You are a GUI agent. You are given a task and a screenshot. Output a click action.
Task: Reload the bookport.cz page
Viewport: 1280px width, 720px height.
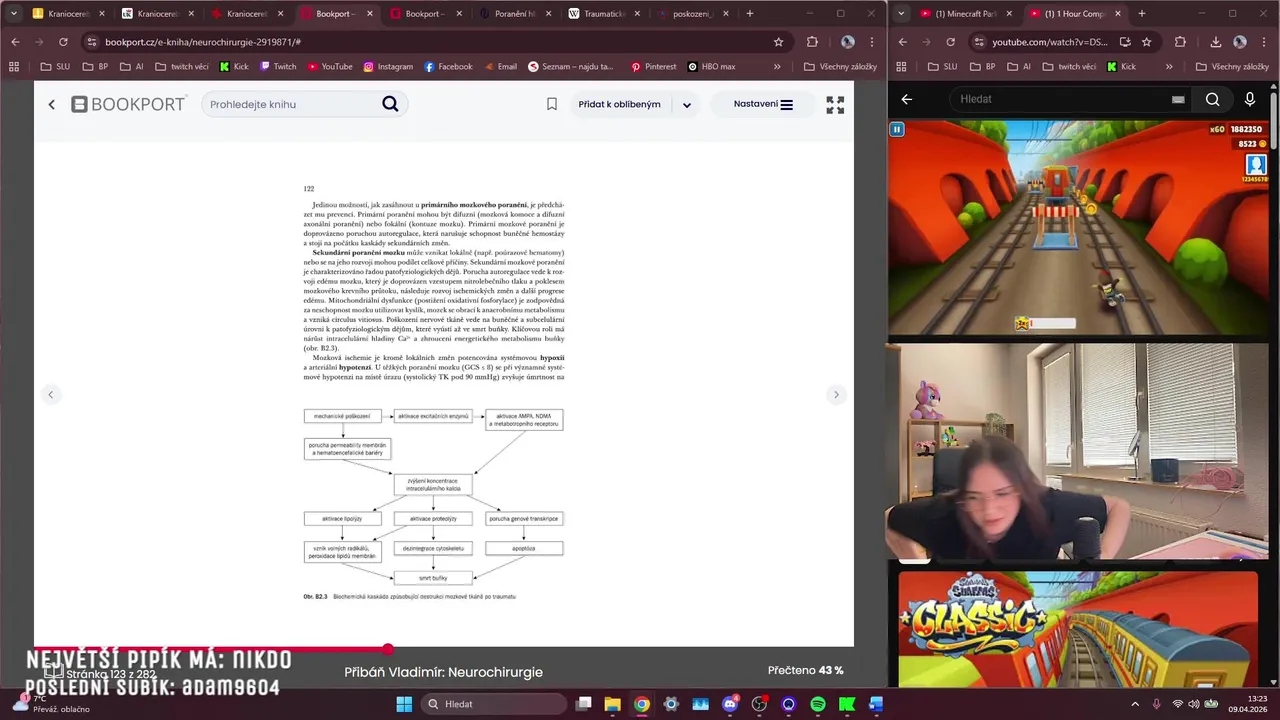click(x=63, y=42)
